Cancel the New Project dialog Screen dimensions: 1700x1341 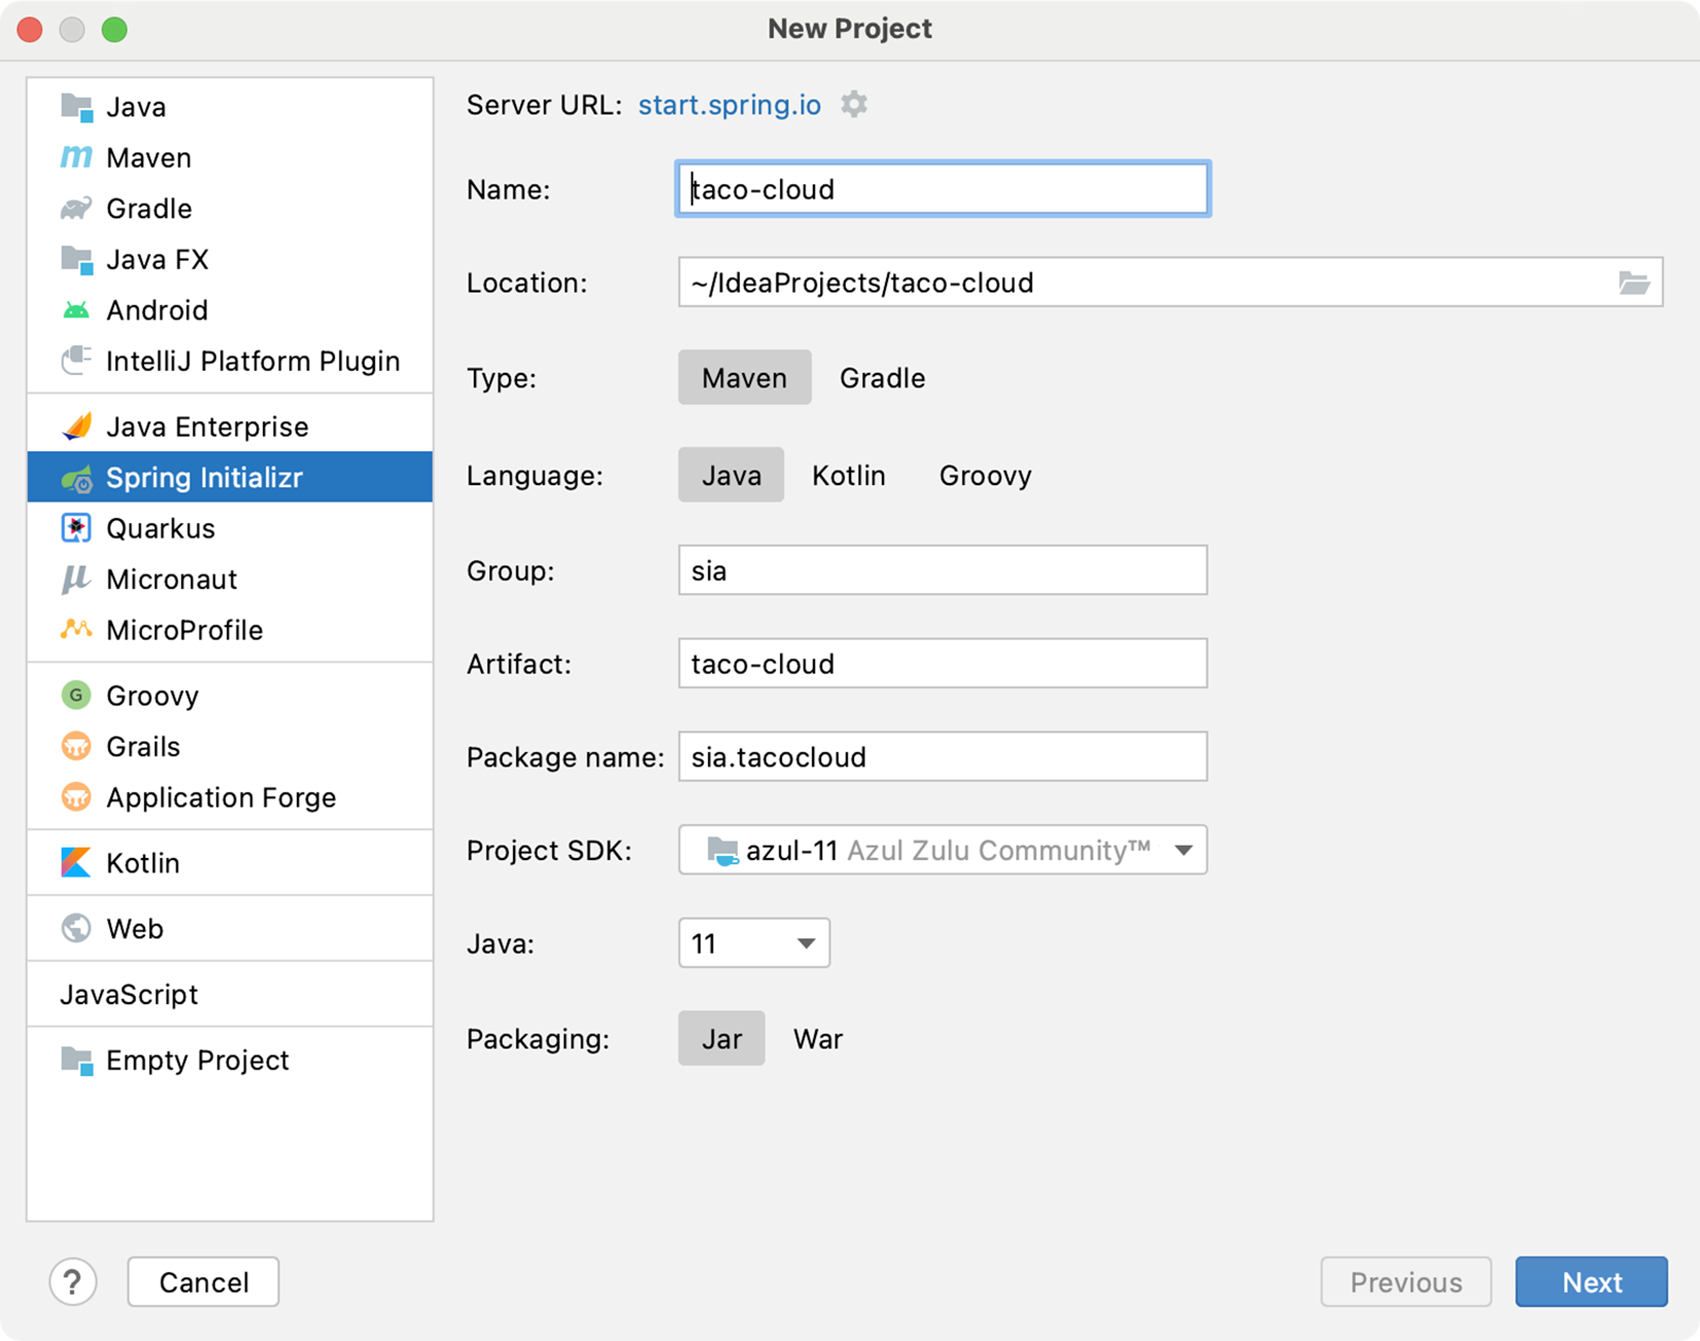(203, 1282)
